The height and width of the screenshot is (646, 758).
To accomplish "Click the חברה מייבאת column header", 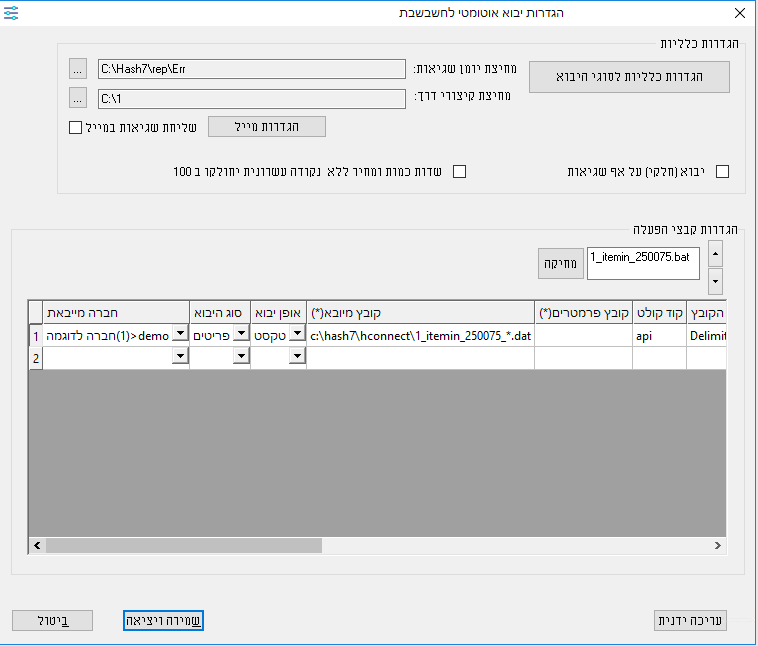I will click(116, 313).
